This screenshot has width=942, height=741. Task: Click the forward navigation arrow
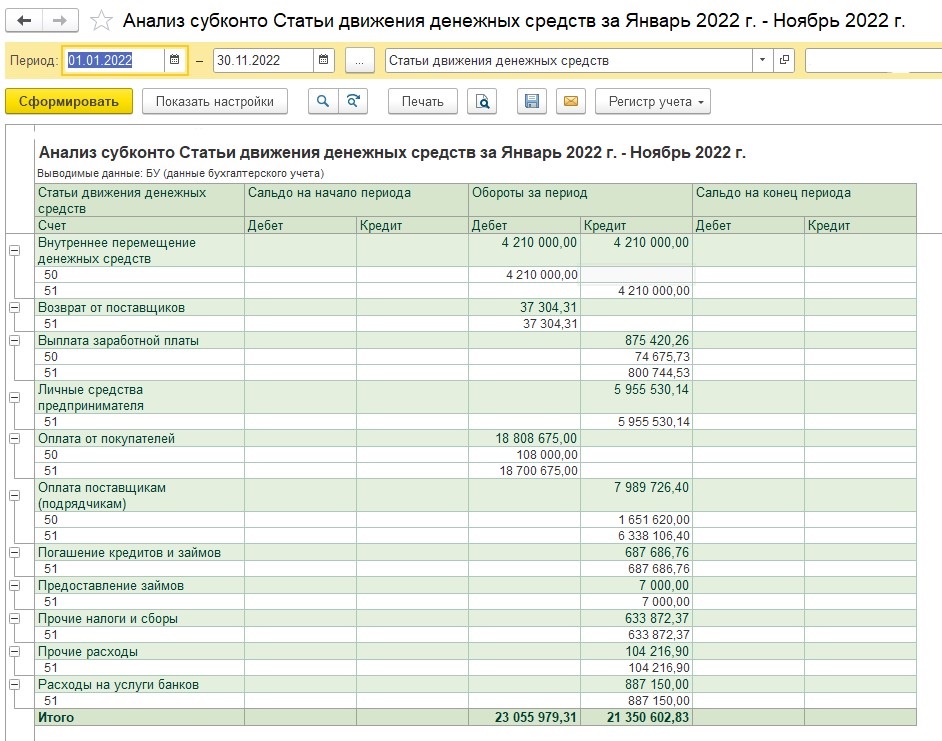click(60, 21)
